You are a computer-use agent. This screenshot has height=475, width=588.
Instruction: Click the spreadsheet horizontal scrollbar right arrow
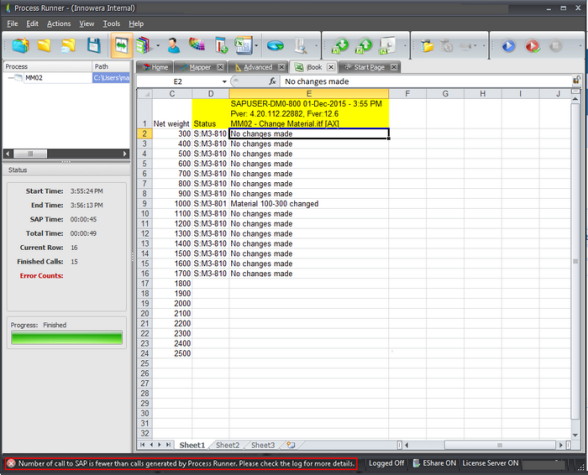561,445
